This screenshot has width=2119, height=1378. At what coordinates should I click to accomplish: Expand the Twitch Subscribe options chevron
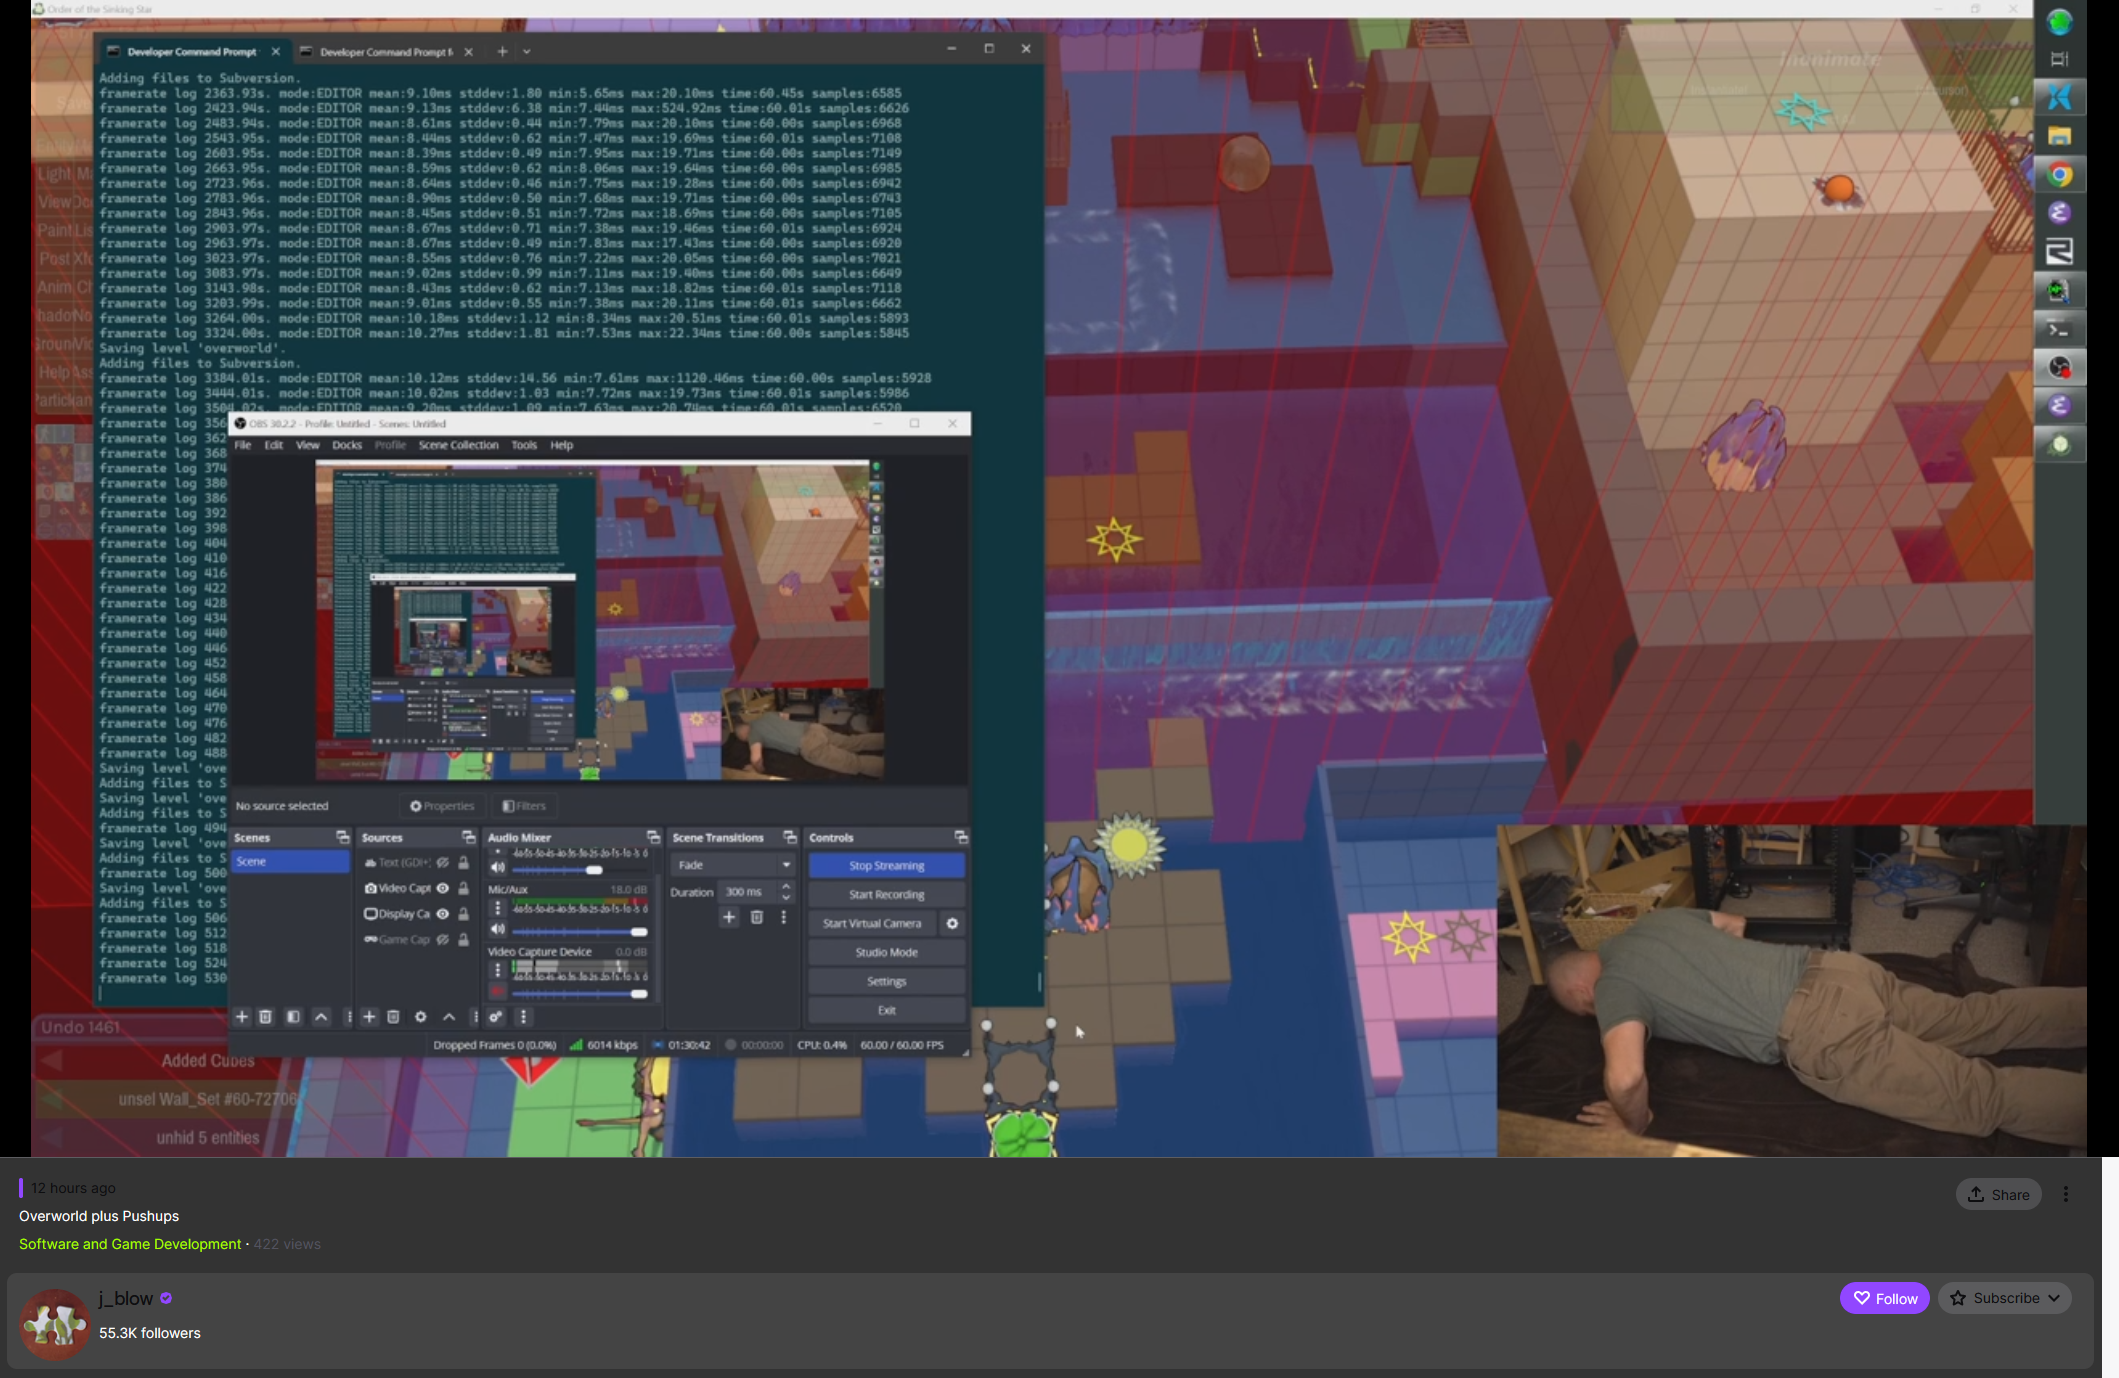[2054, 1298]
